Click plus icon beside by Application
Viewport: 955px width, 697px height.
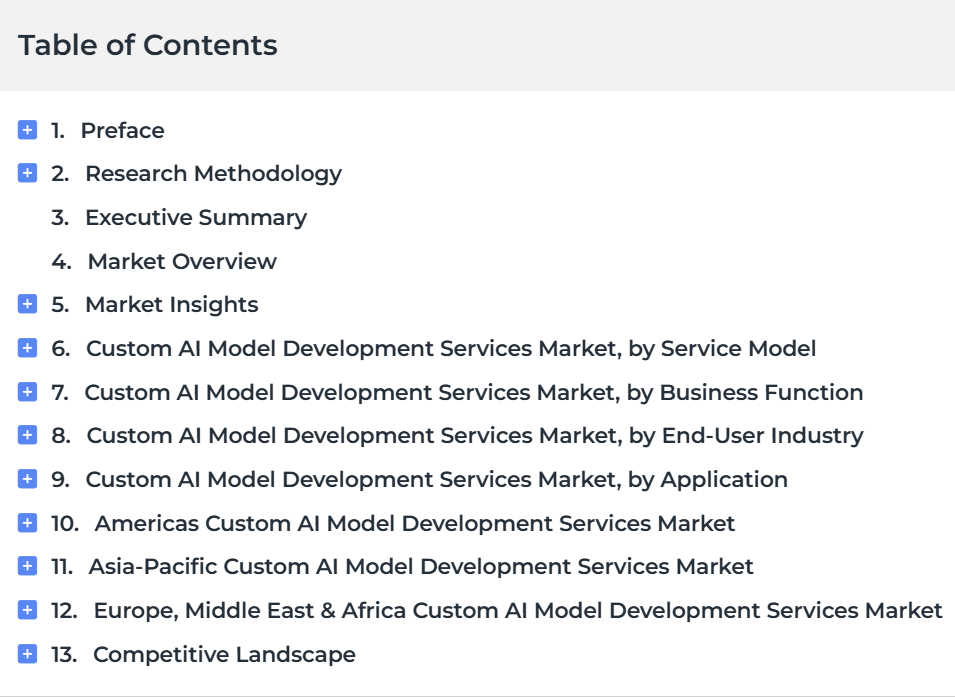[27, 479]
